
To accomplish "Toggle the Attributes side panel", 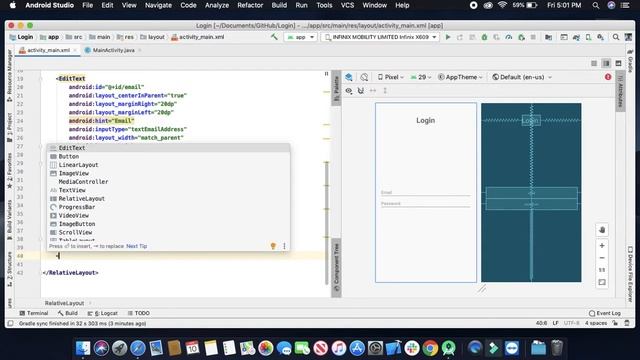I will coord(620,92).
